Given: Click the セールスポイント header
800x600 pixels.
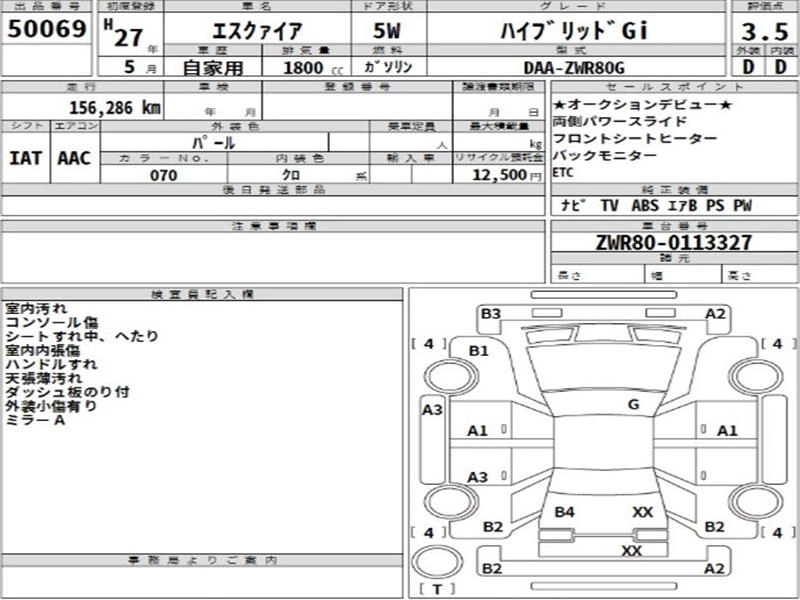Looking at the screenshot, I should (674, 87).
